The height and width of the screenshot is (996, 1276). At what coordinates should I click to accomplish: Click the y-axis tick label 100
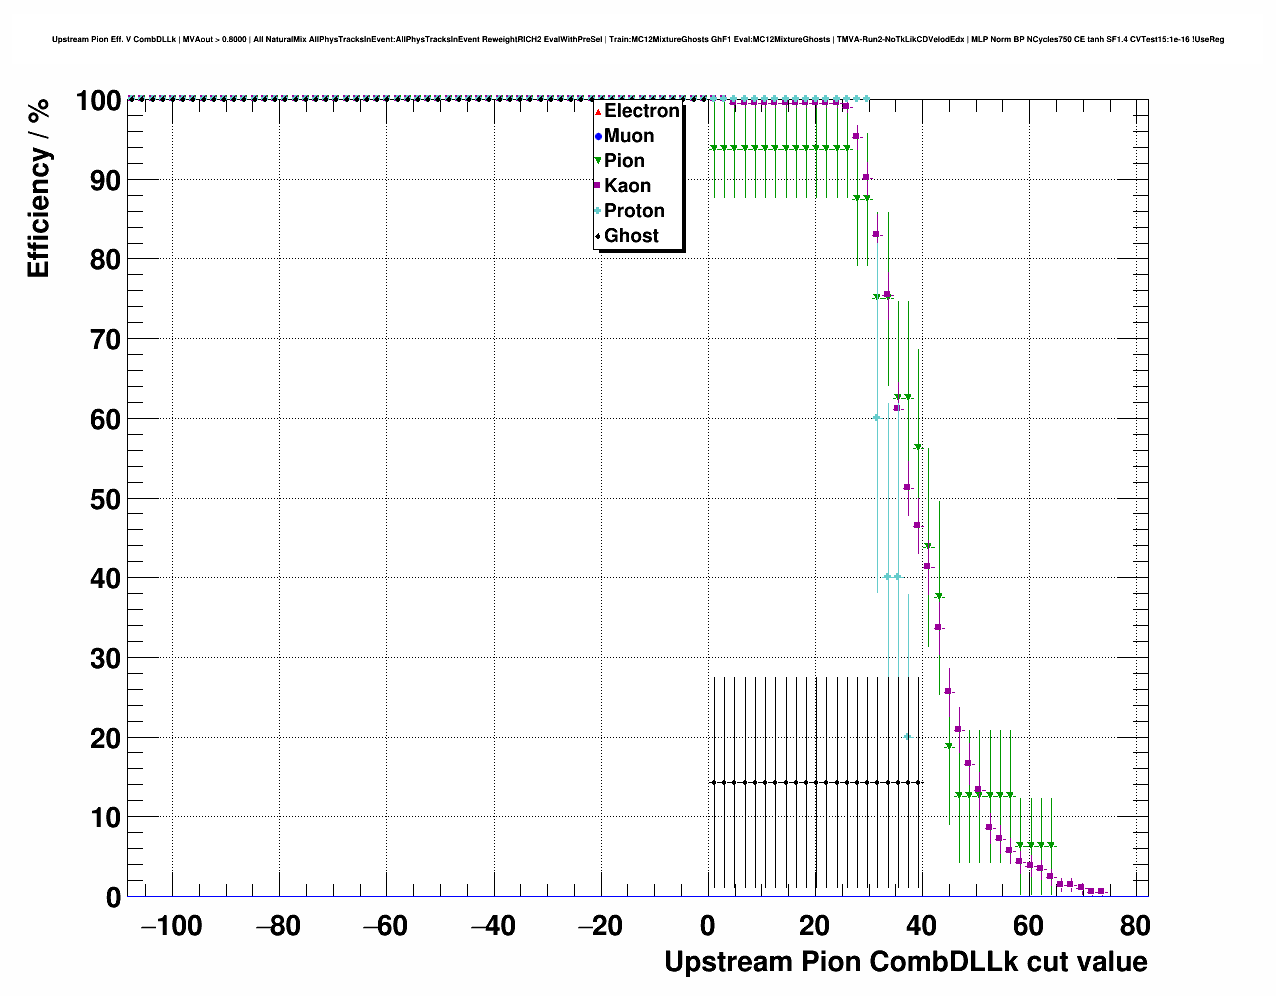point(98,101)
